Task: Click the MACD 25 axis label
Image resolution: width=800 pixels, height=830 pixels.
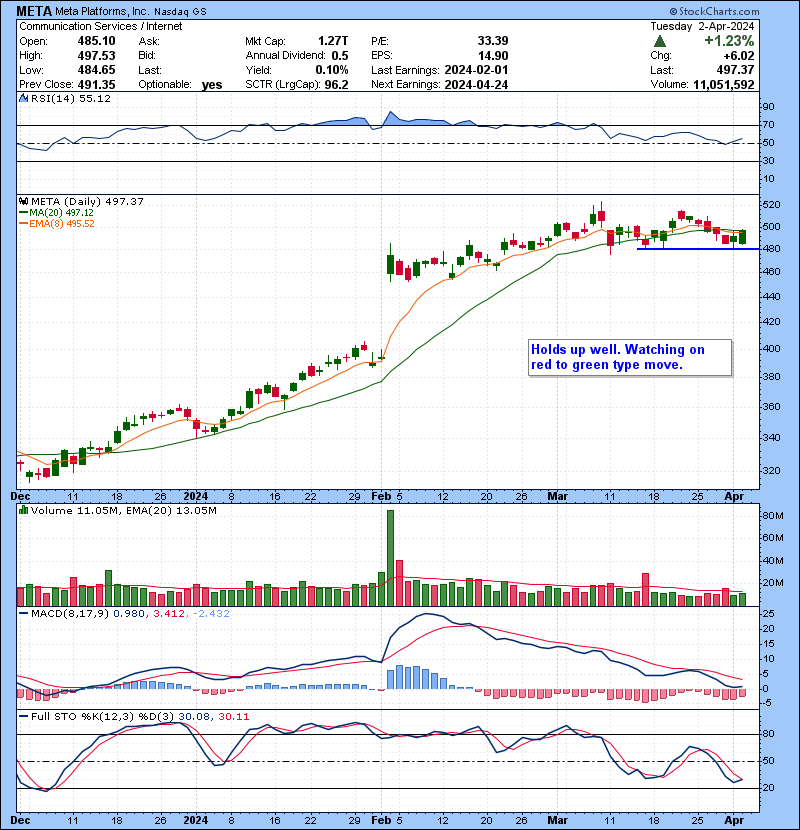Action: coord(768,614)
